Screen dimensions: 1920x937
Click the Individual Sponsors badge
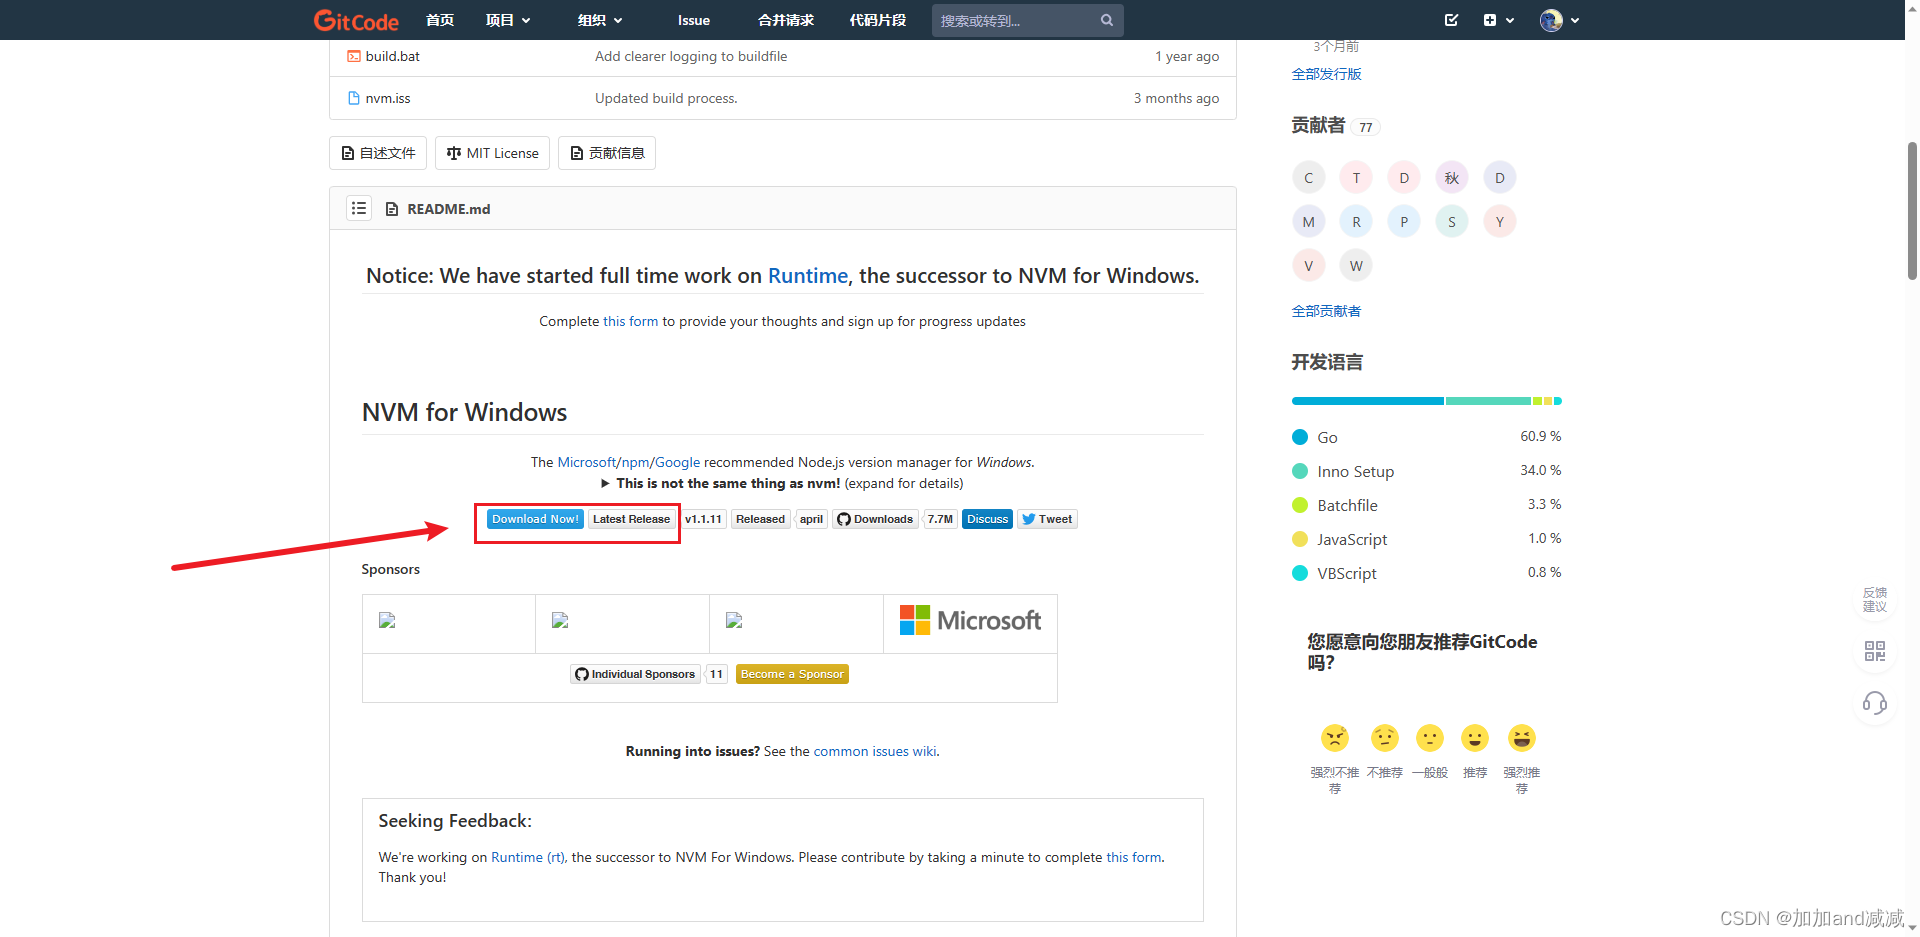point(635,674)
